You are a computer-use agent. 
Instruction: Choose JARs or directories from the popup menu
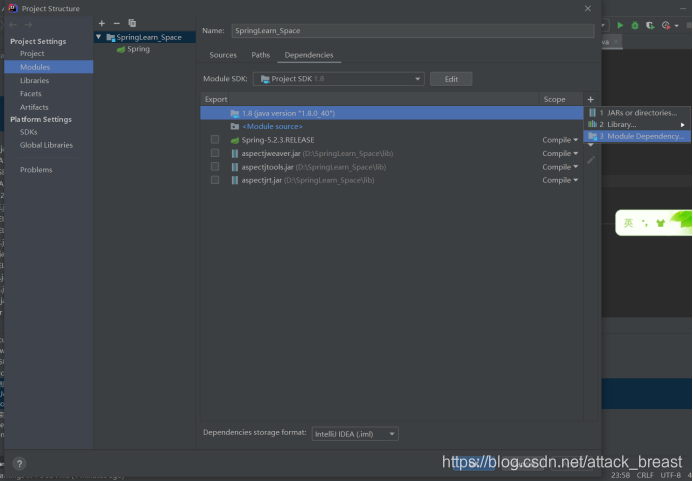637,113
